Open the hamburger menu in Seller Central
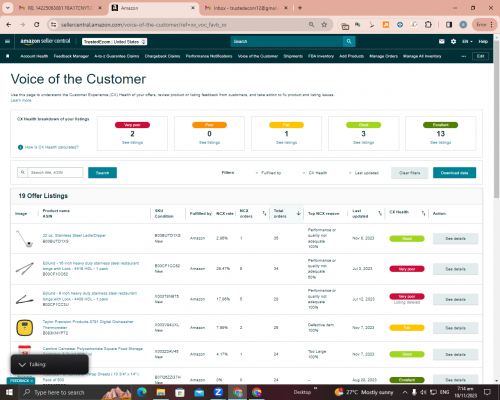 tap(7, 41)
